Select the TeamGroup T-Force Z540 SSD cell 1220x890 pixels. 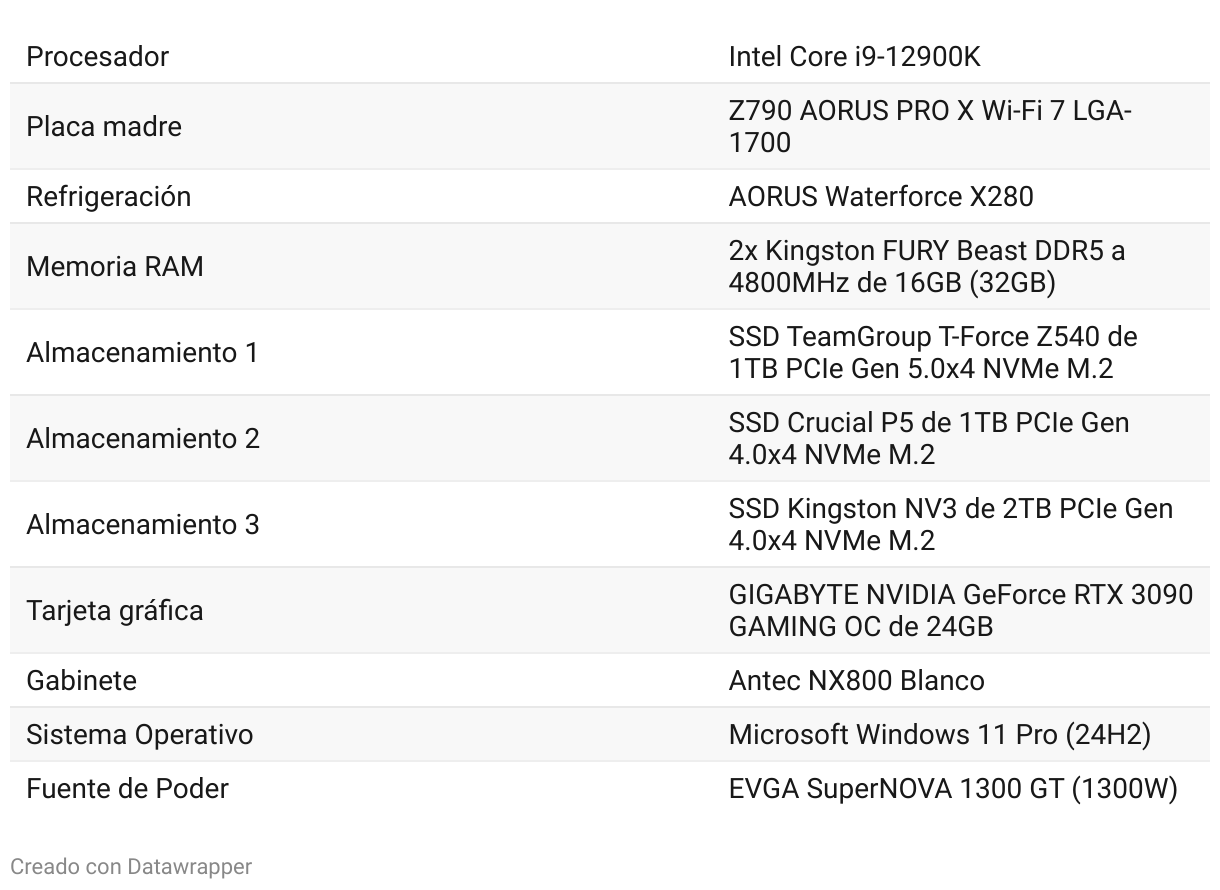[x=932, y=353]
